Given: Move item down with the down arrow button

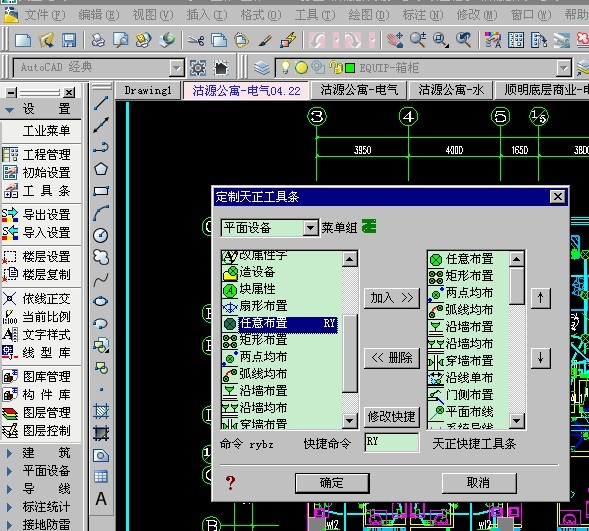Looking at the screenshot, I should (541, 358).
